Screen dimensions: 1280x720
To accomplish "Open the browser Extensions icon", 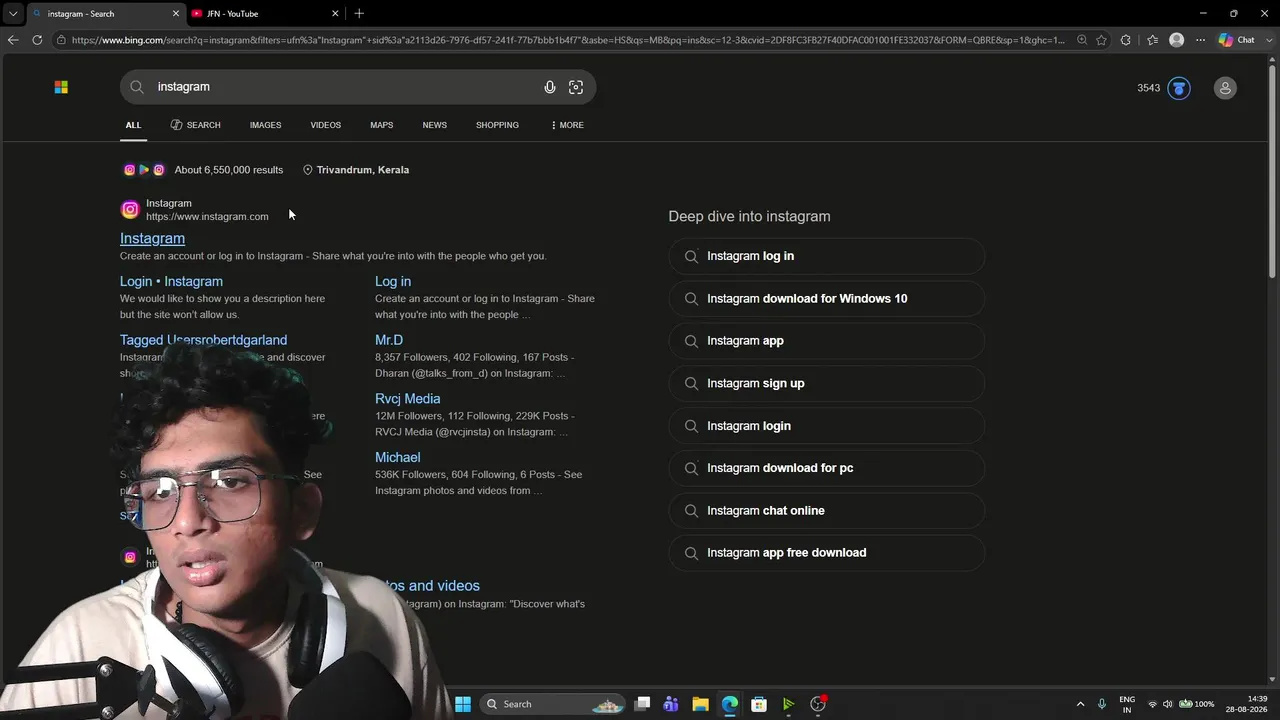I will pyautogui.click(x=1126, y=40).
